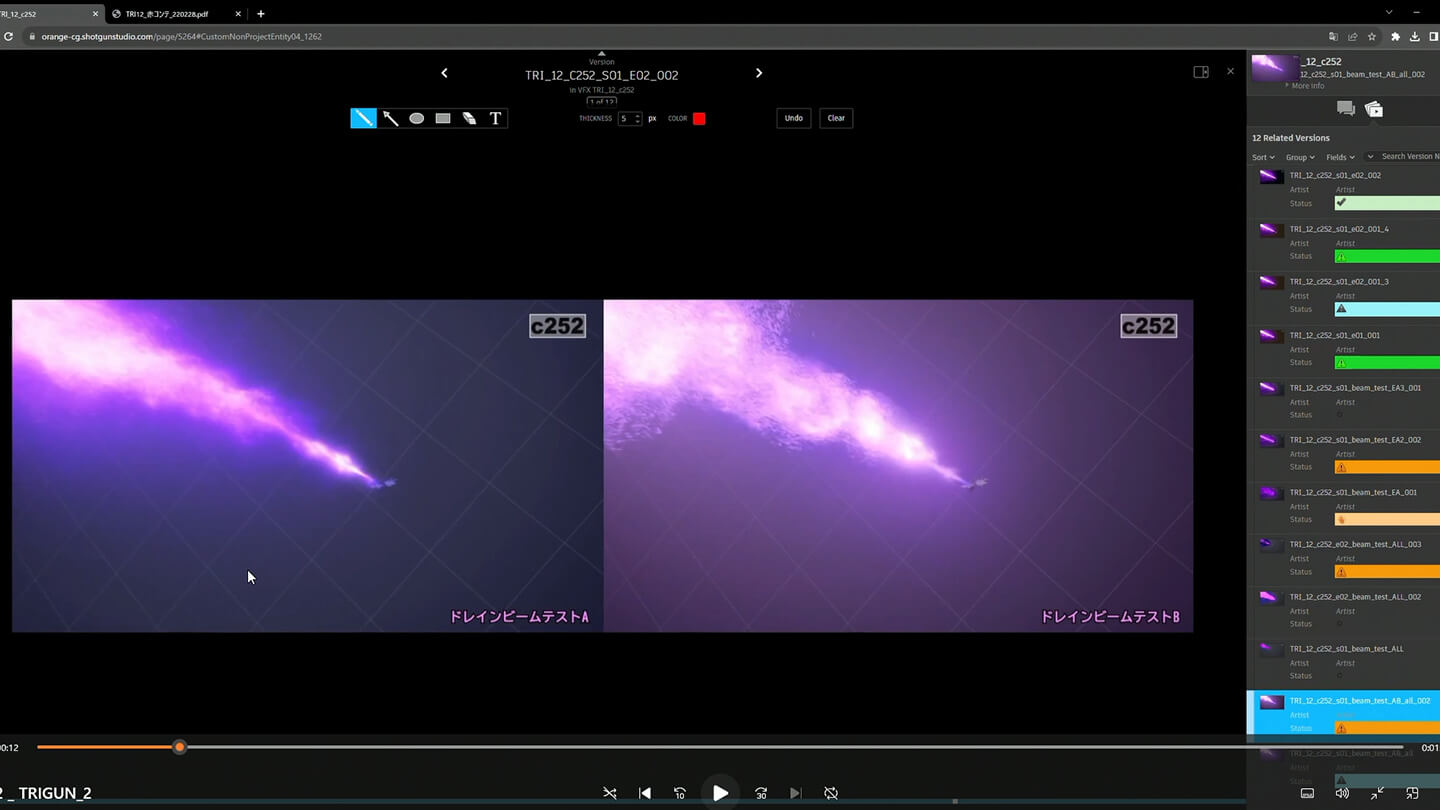
Task: Click the Undo button
Action: coord(793,118)
